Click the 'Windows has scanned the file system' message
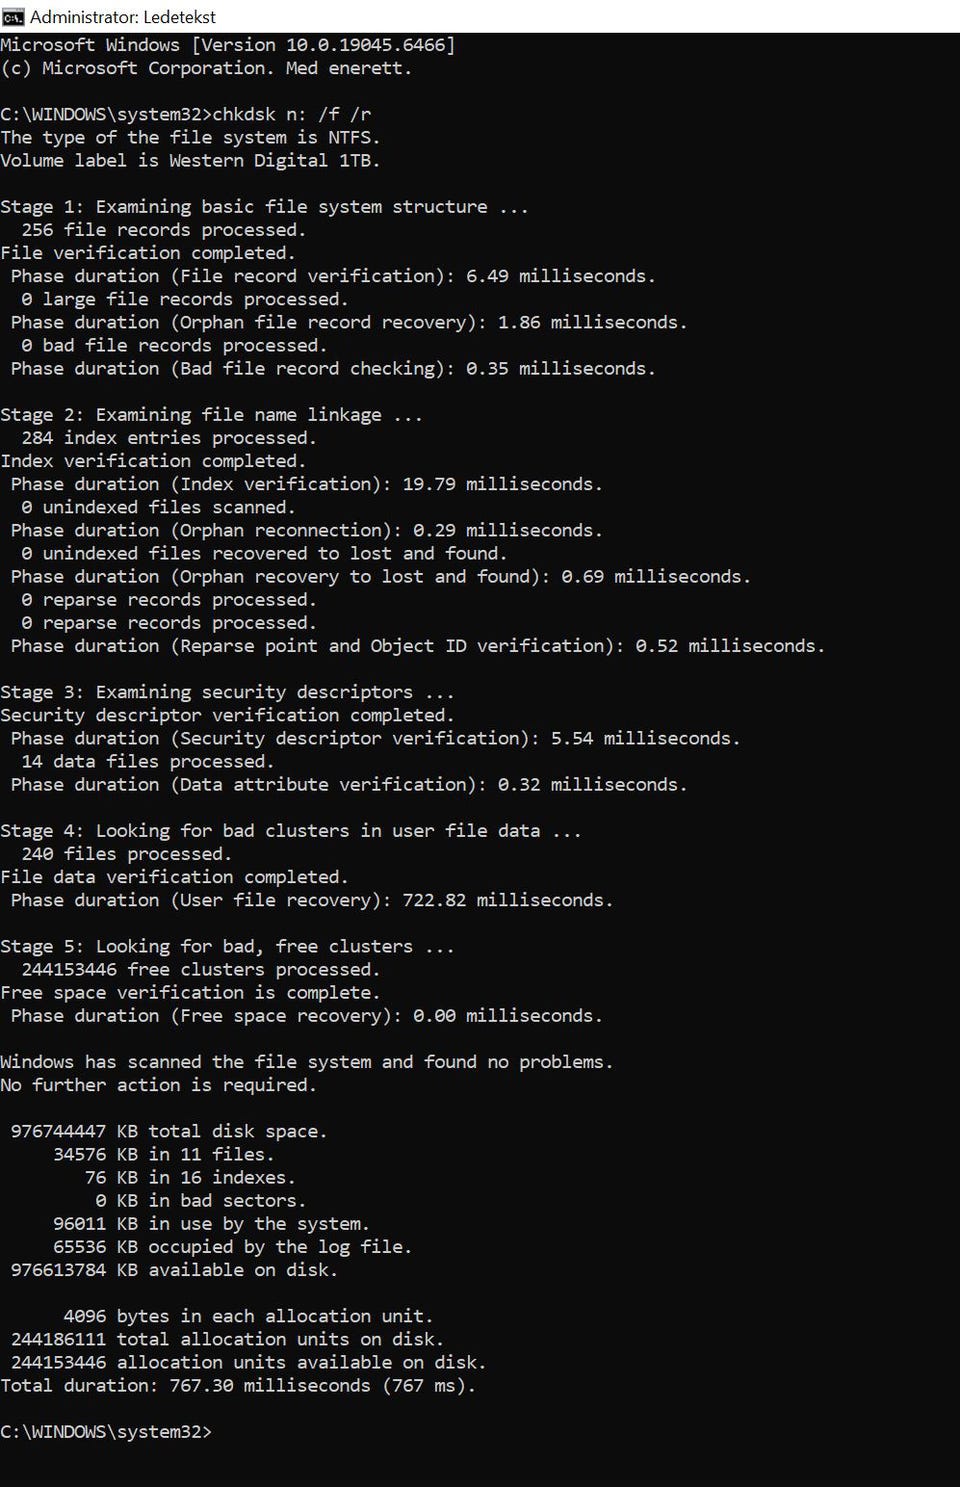Viewport: 960px width, 1487px height. (306, 1062)
